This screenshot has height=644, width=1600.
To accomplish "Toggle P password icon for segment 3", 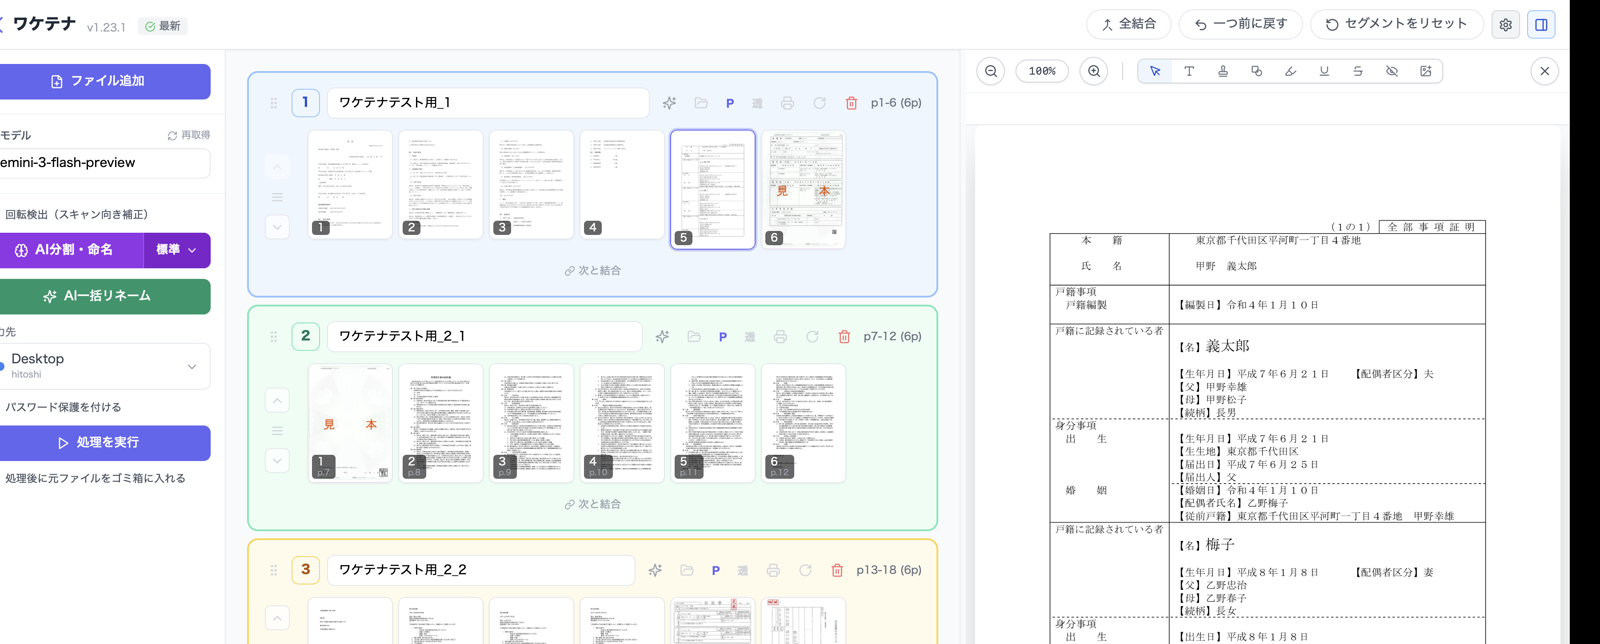I will 716,570.
